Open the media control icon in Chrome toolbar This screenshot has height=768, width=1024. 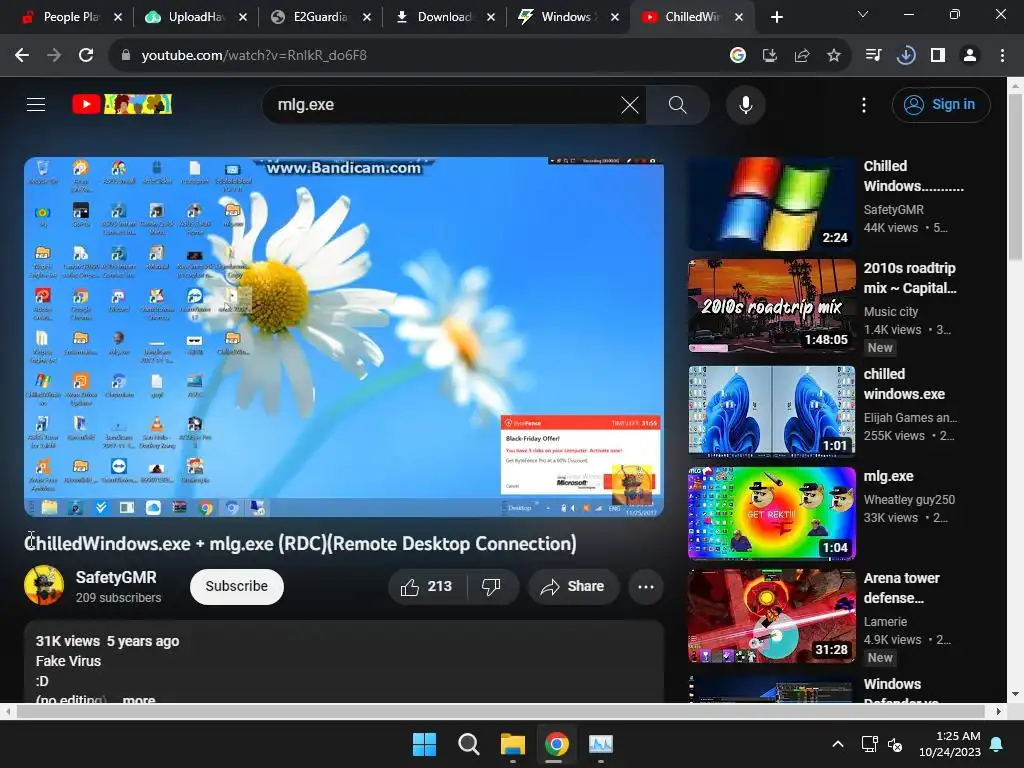tap(873, 56)
